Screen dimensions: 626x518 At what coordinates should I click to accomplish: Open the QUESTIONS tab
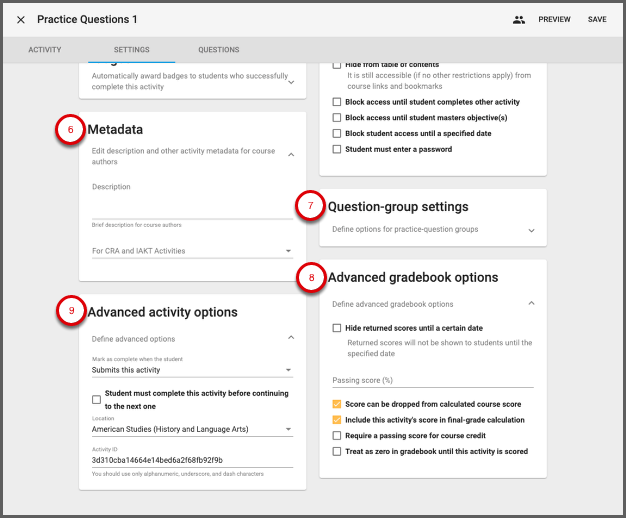(218, 49)
